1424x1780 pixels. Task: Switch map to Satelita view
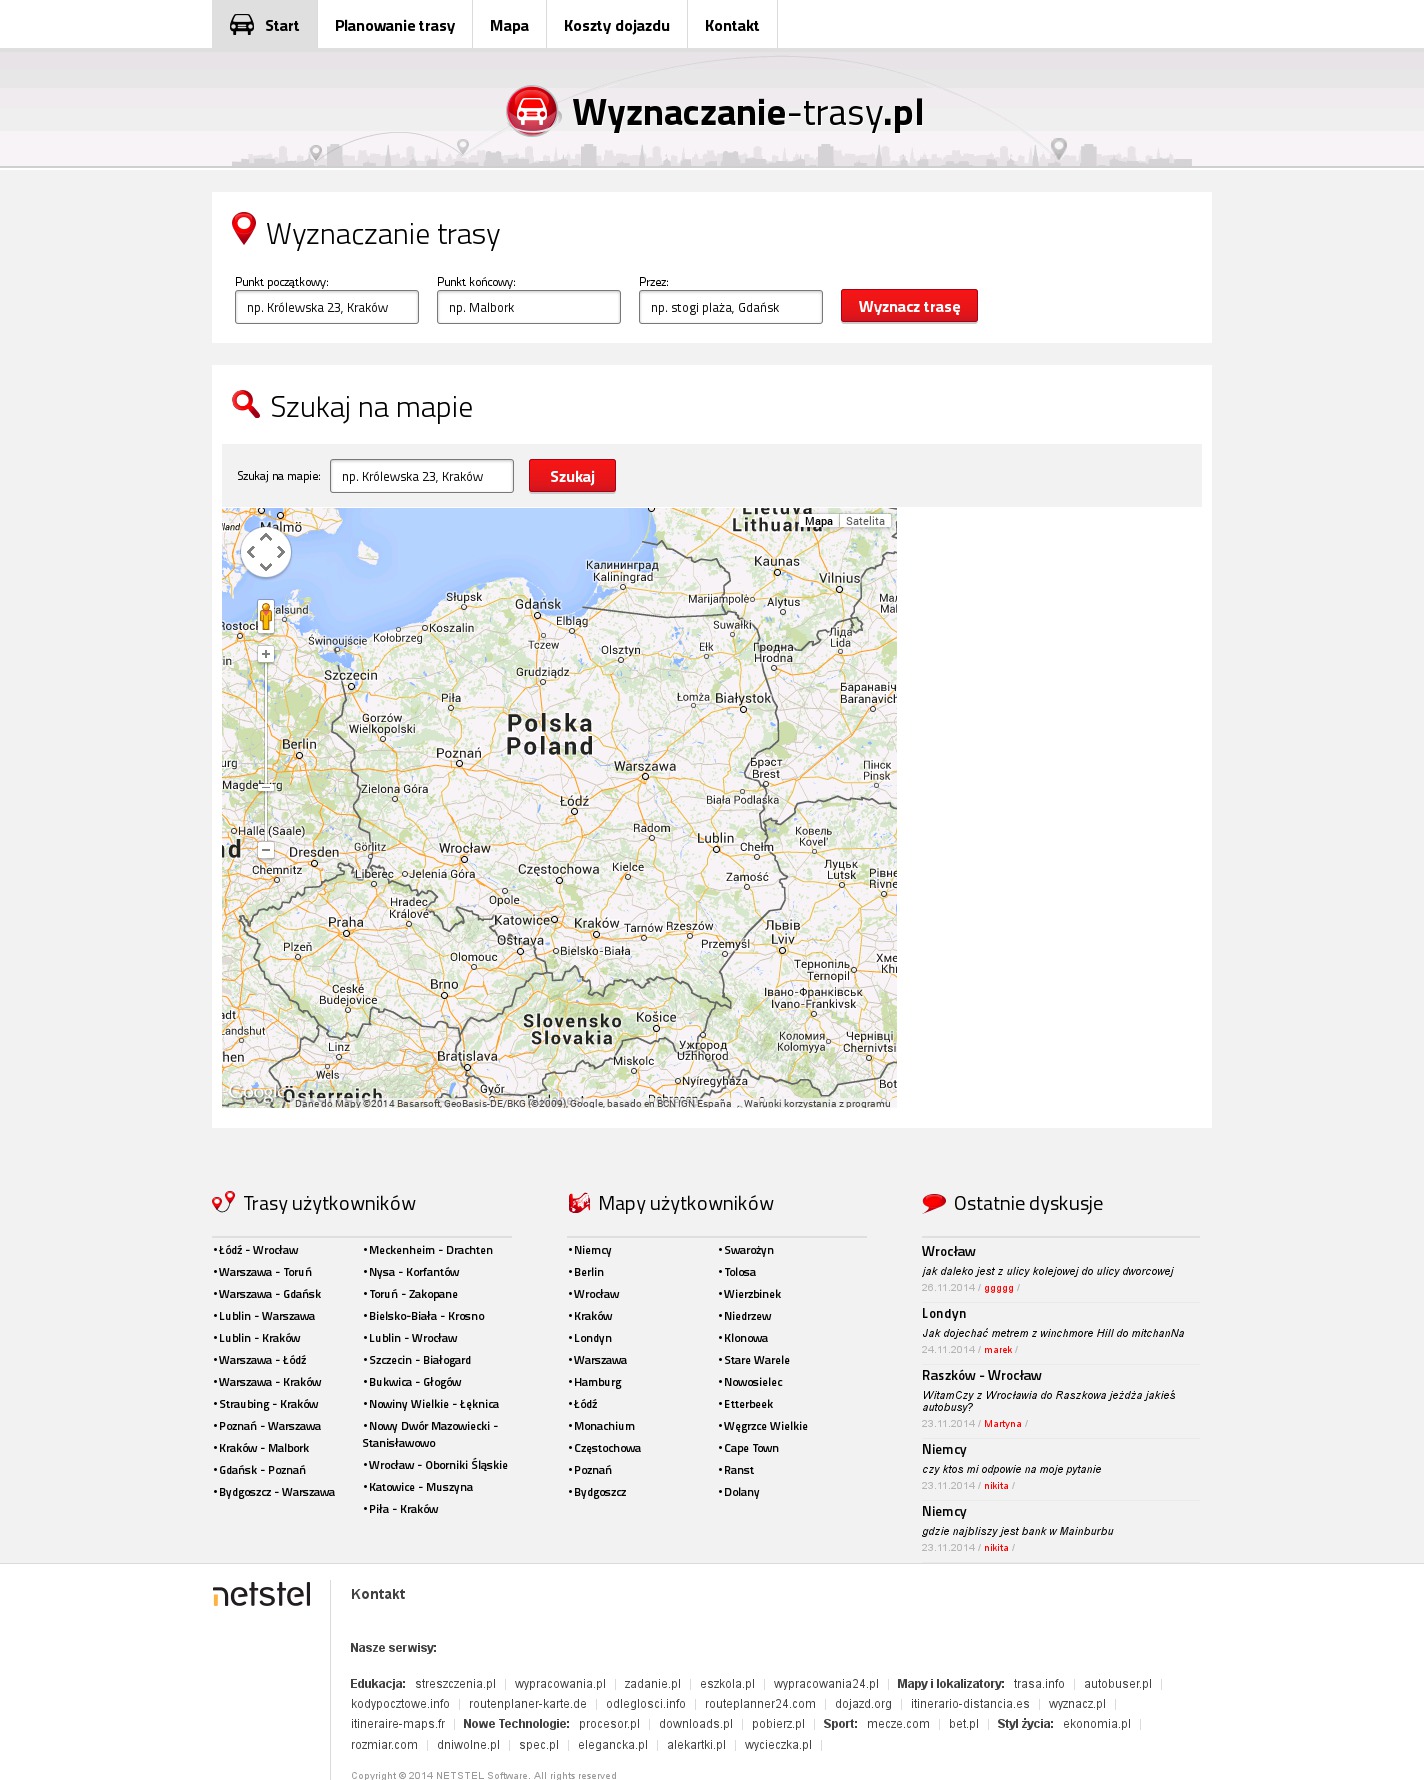(x=865, y=521)
